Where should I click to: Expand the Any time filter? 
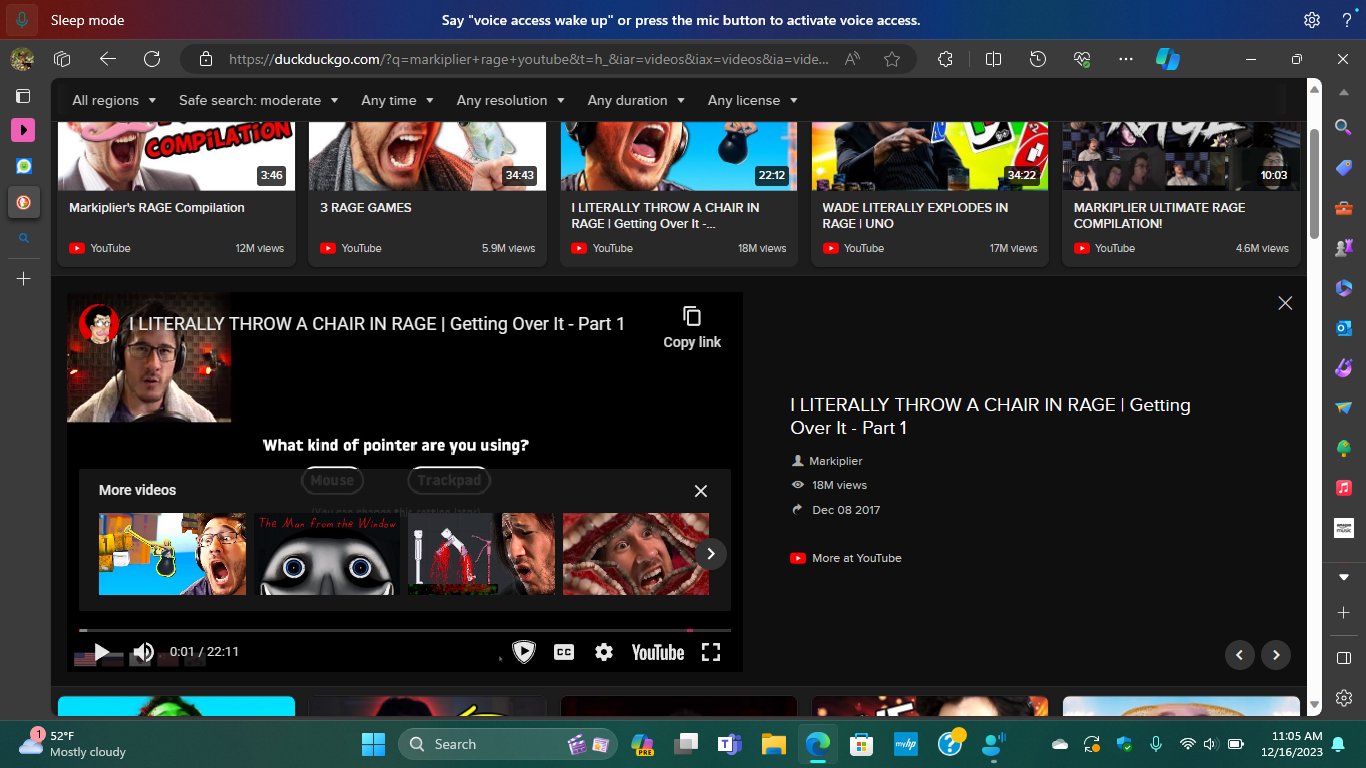pyautogui.click(x=398, y=100)
